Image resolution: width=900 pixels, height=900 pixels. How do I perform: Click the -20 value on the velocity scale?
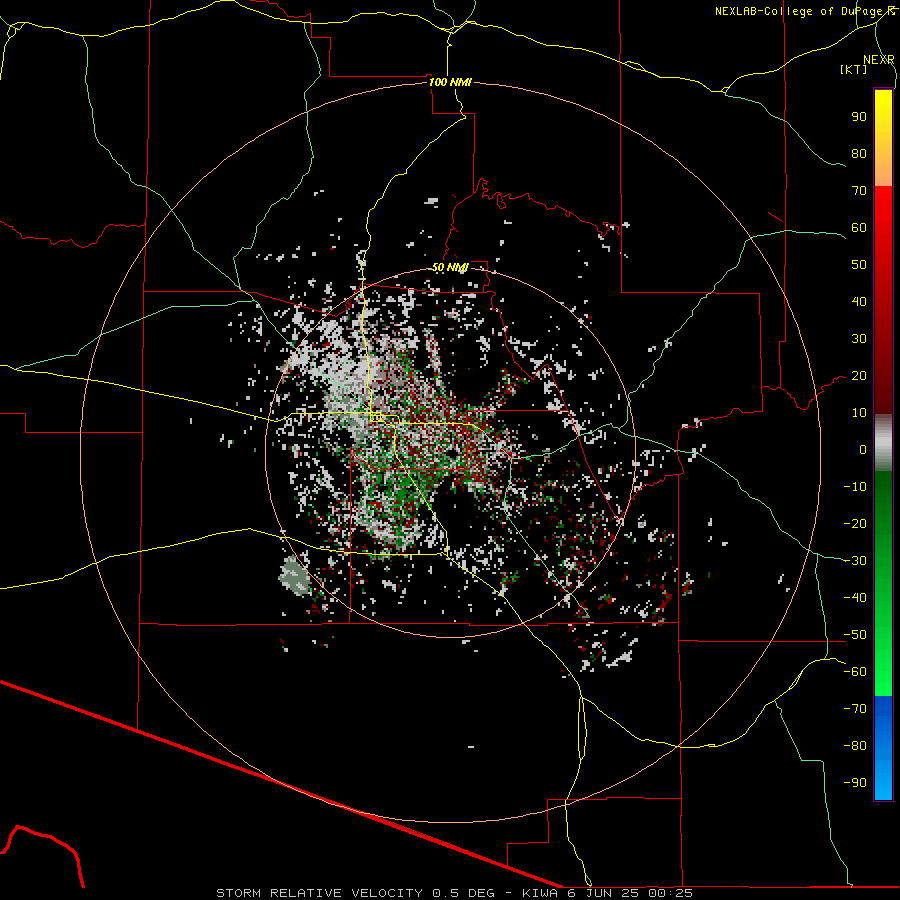855,524
